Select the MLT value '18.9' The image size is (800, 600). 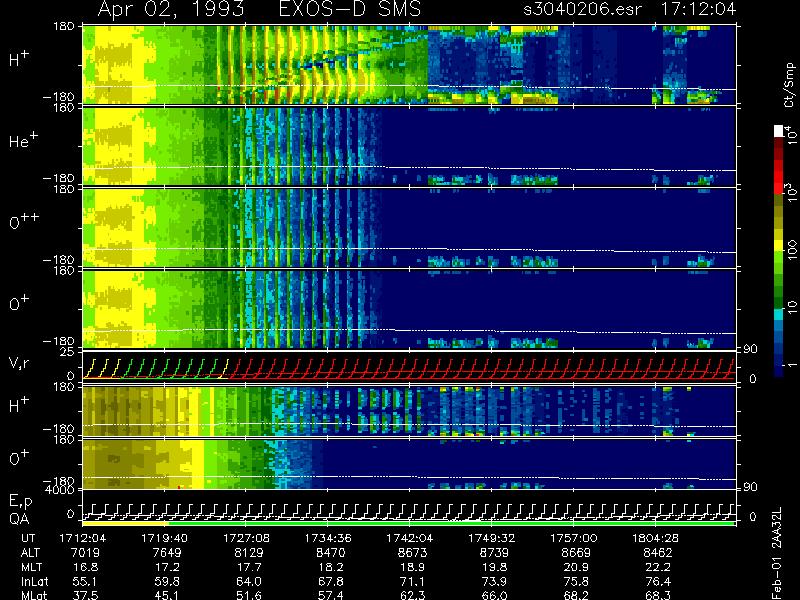click(x=412, y=567)
